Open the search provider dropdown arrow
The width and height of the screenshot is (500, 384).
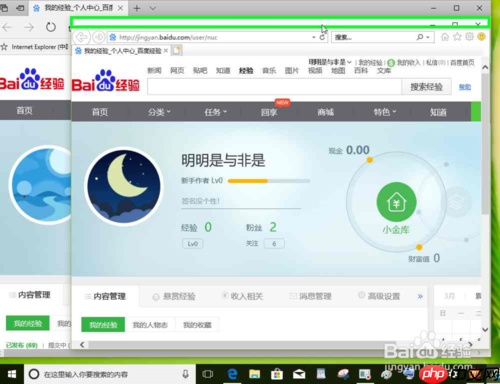[x=428, y=37]
